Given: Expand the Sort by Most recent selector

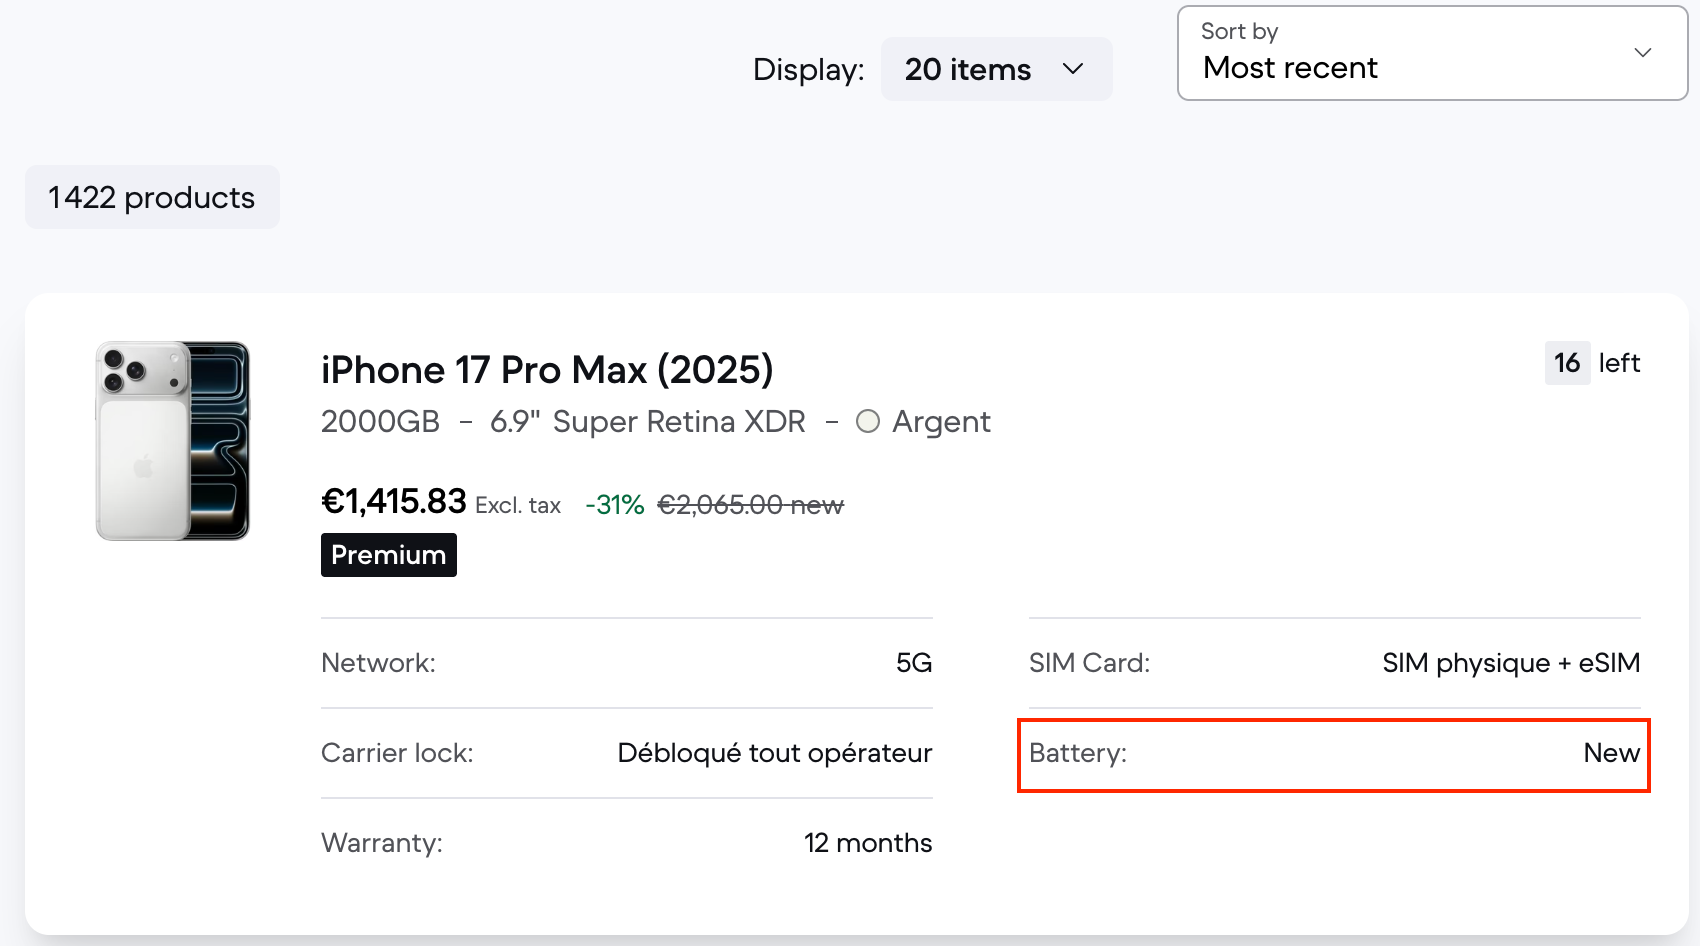Looking at the screenshot, I should tap(1432, 53).
